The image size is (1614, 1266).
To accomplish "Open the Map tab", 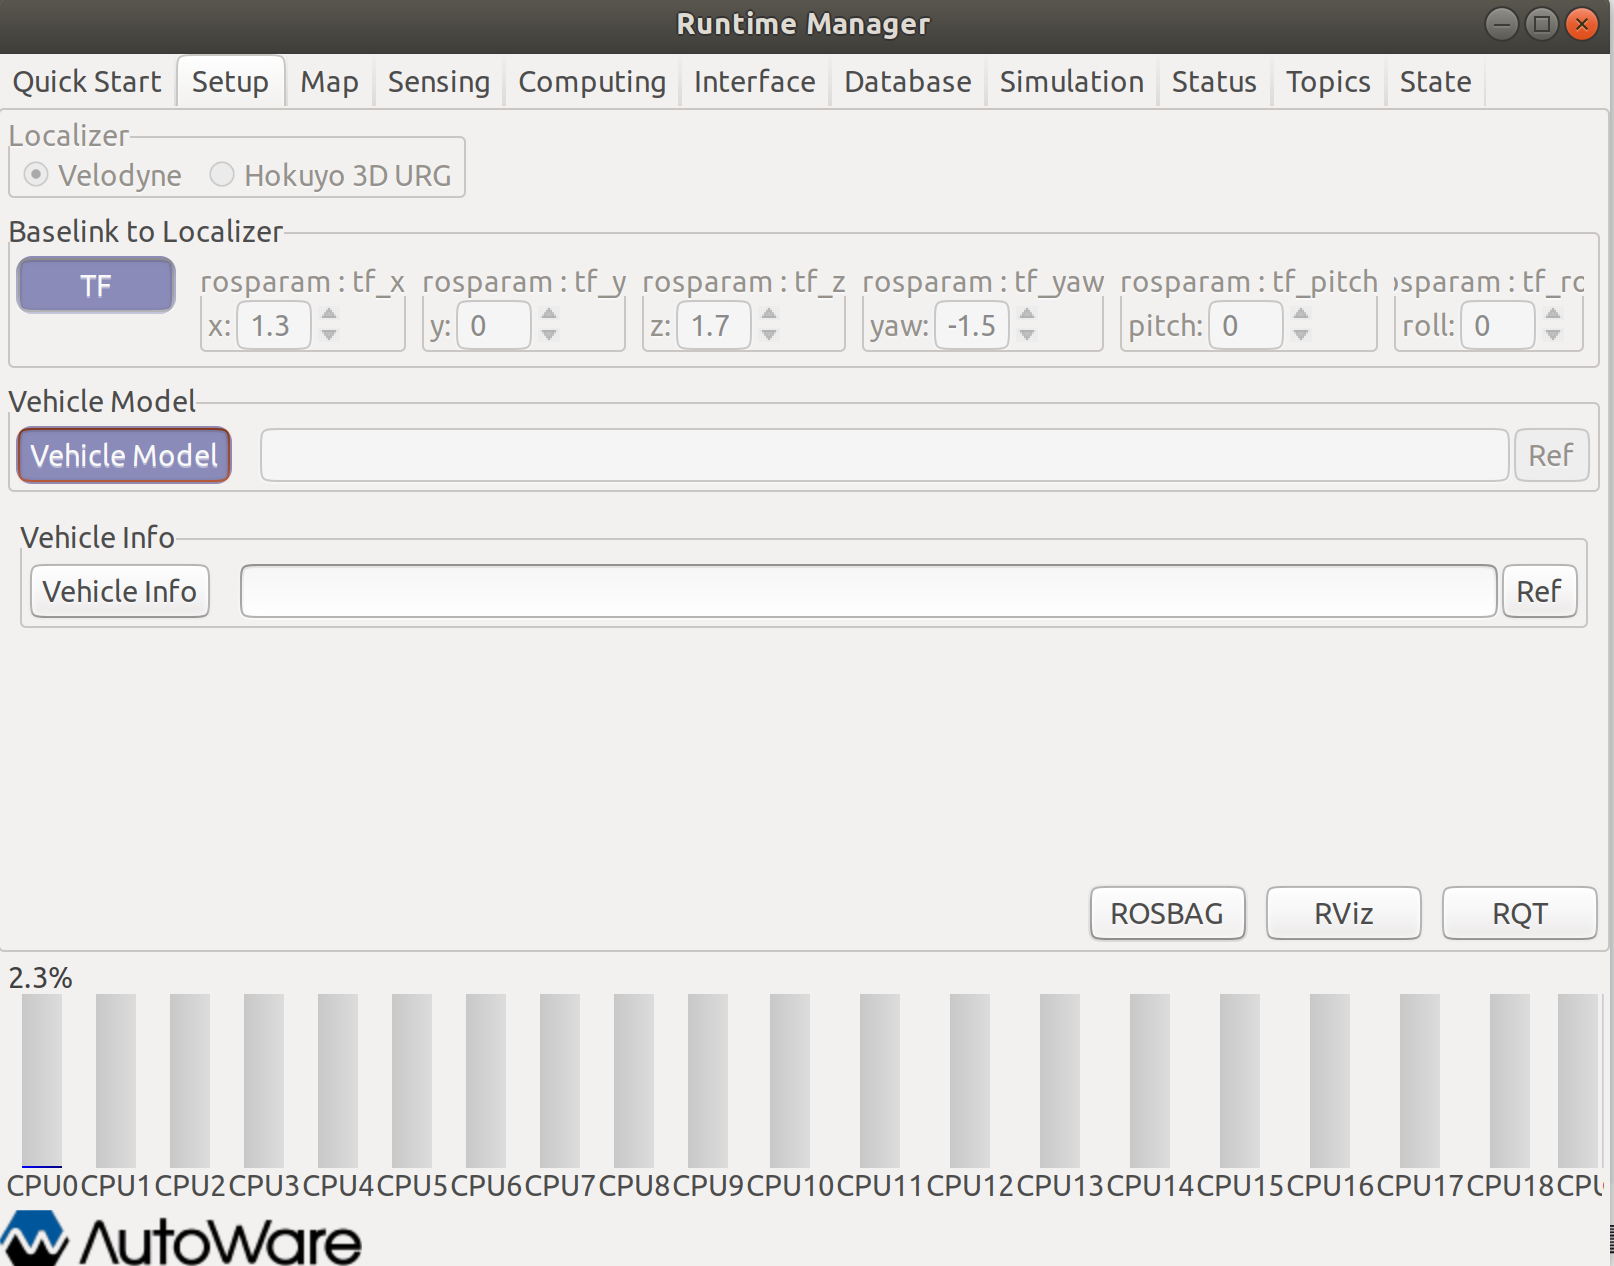I will (329, 82).
